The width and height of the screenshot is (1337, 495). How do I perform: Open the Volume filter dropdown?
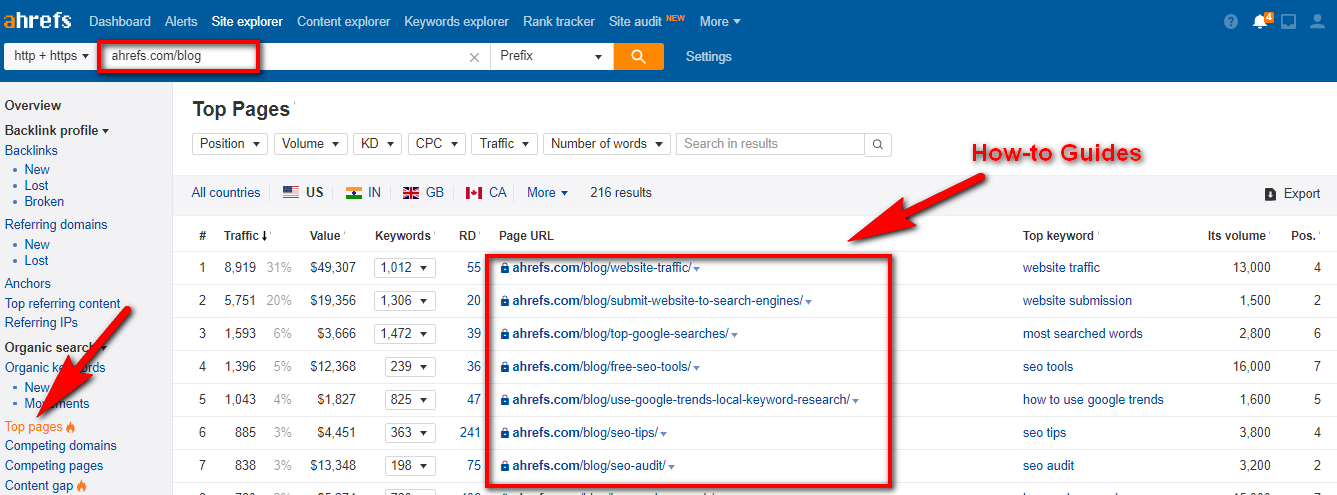311,144
